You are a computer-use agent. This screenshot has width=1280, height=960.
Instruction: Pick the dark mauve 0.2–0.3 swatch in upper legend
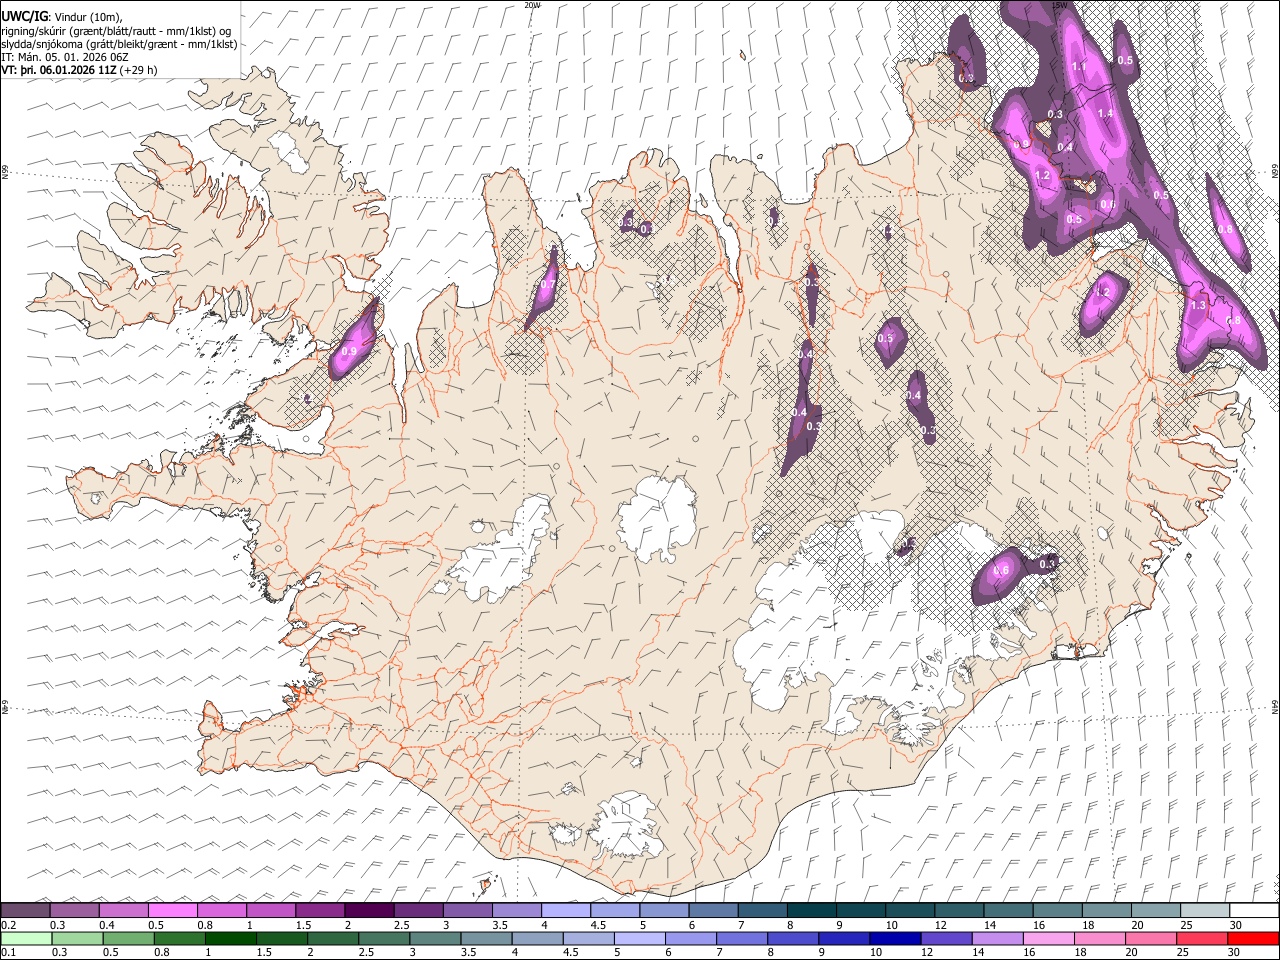point(25,911)
